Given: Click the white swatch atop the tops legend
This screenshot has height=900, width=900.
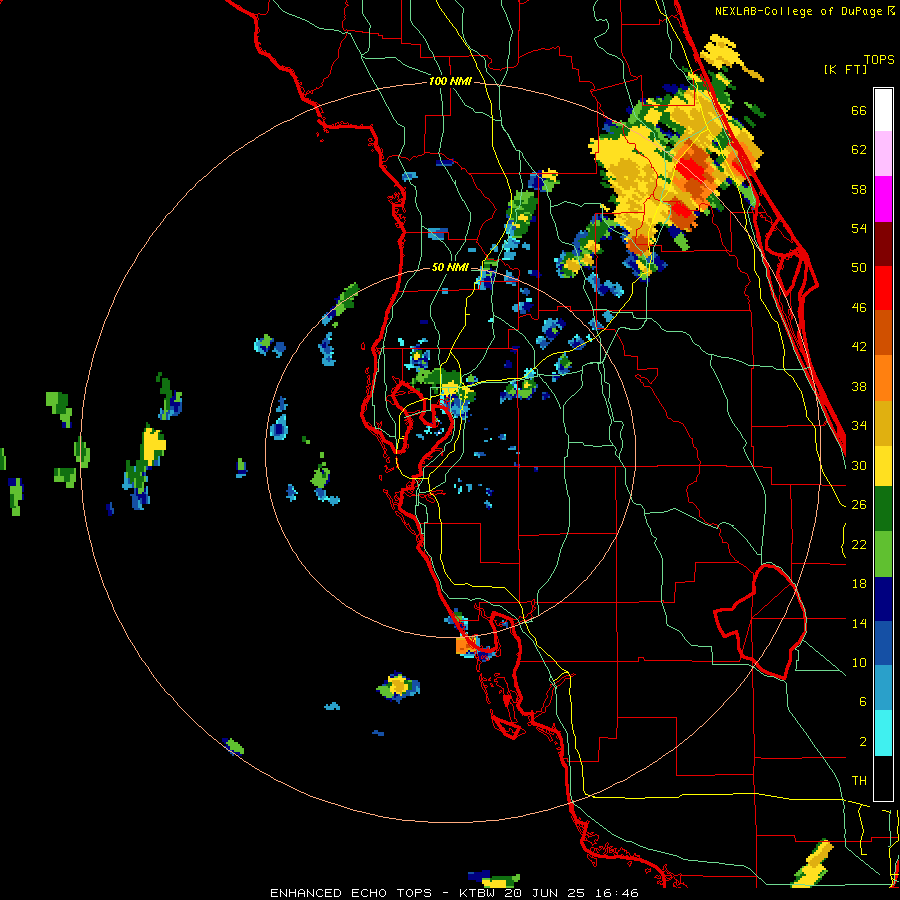Looking at the screenshot, I should pos(883,110).
